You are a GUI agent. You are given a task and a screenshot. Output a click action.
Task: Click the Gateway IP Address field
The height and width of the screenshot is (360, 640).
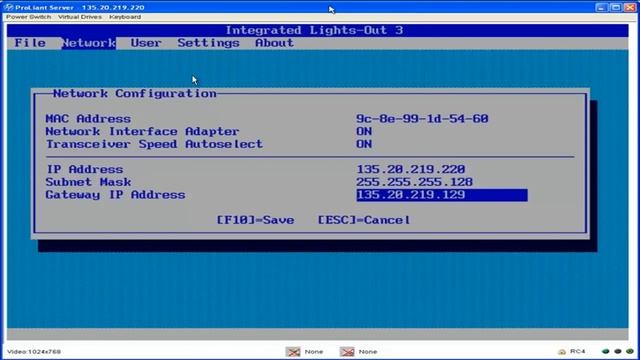(442, 195)
